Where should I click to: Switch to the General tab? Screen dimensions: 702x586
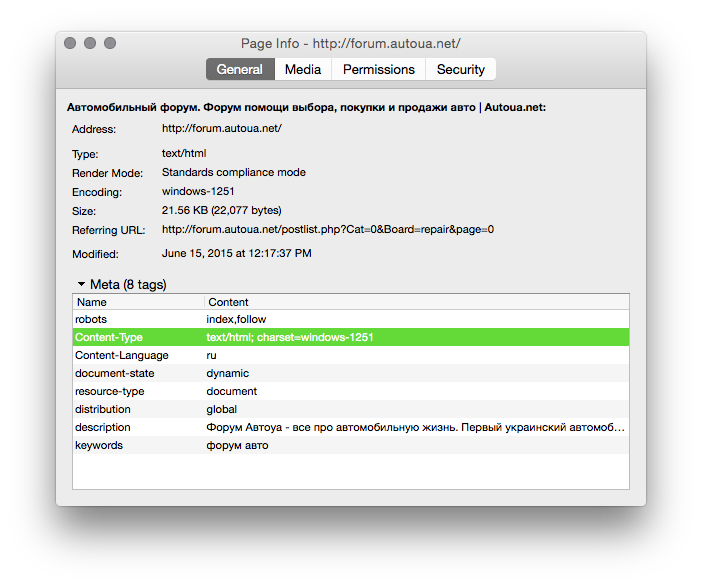tap(240, 69)
